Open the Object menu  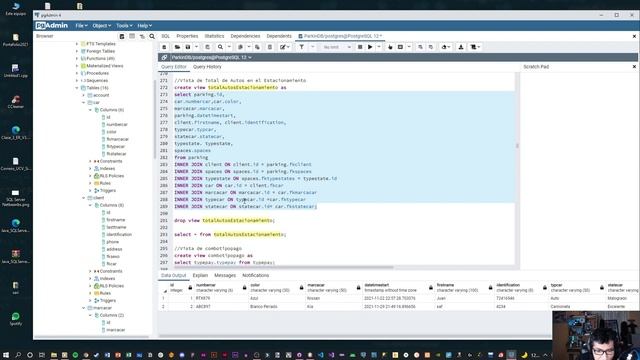click(x=101, y=26)
